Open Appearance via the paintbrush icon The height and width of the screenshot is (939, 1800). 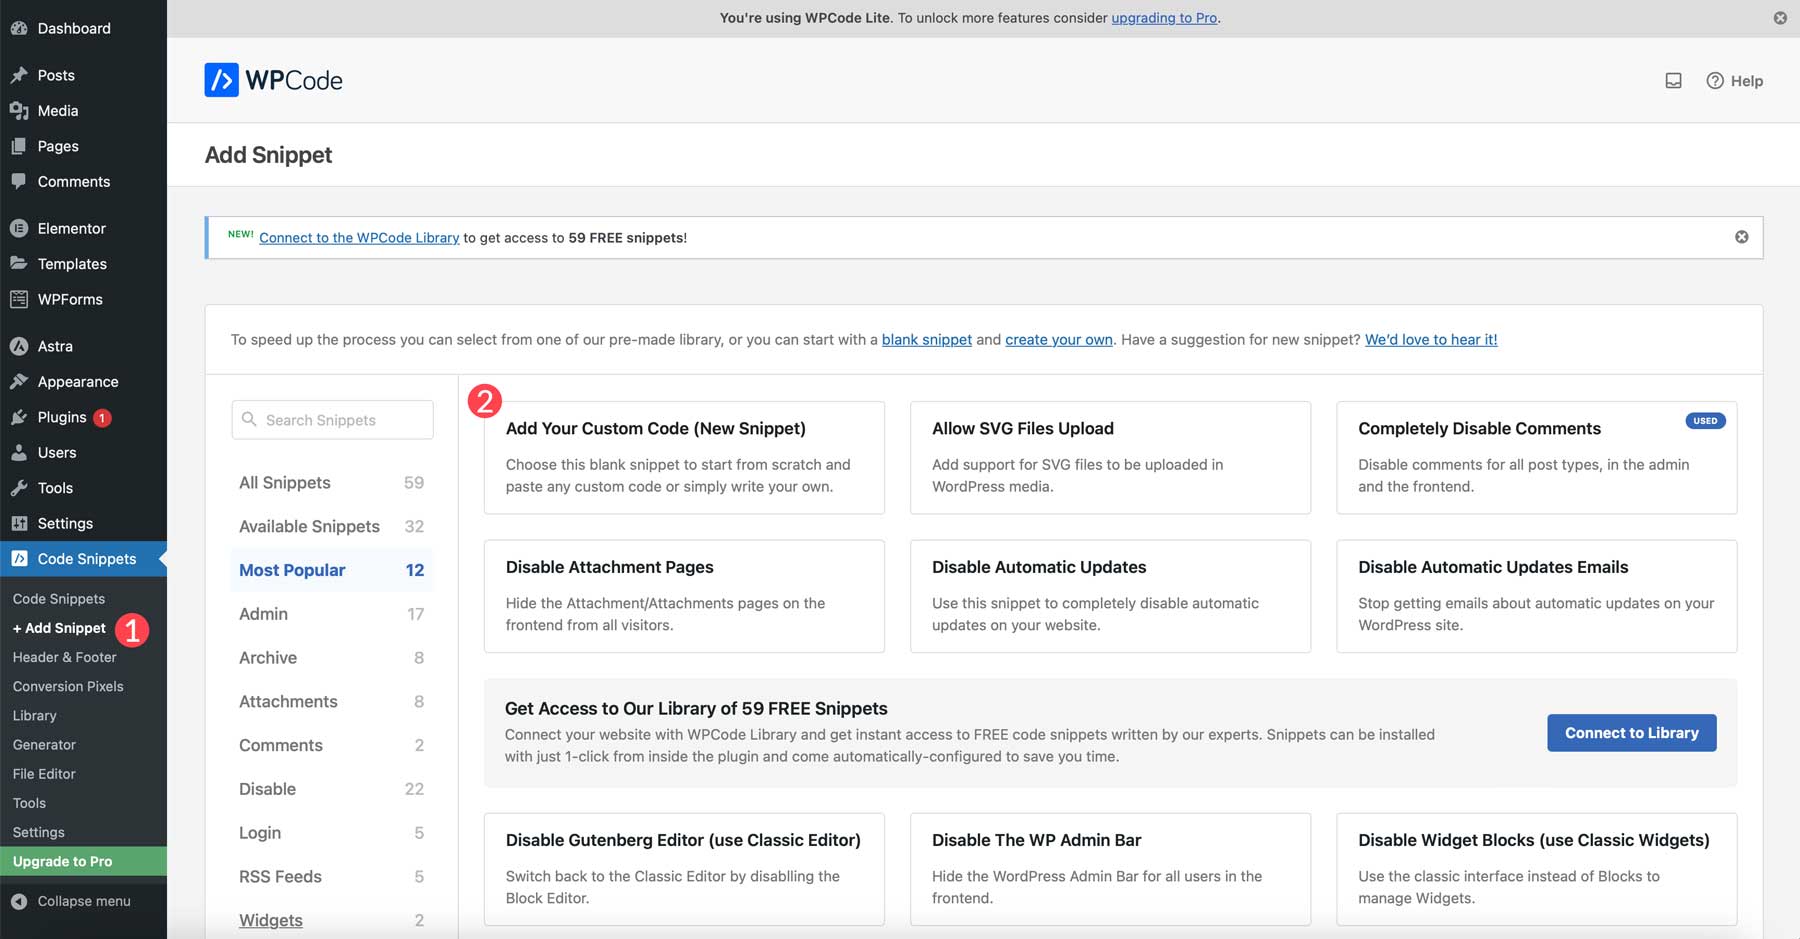pyautogui.click(x=20, y=381)
